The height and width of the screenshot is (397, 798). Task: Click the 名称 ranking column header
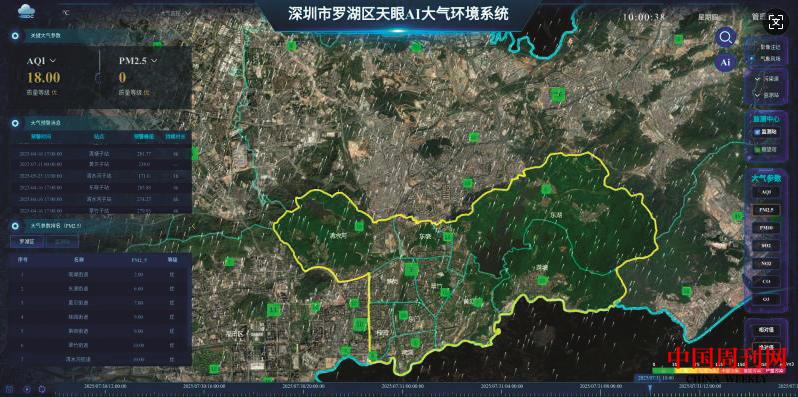click(x=78, y=259)
